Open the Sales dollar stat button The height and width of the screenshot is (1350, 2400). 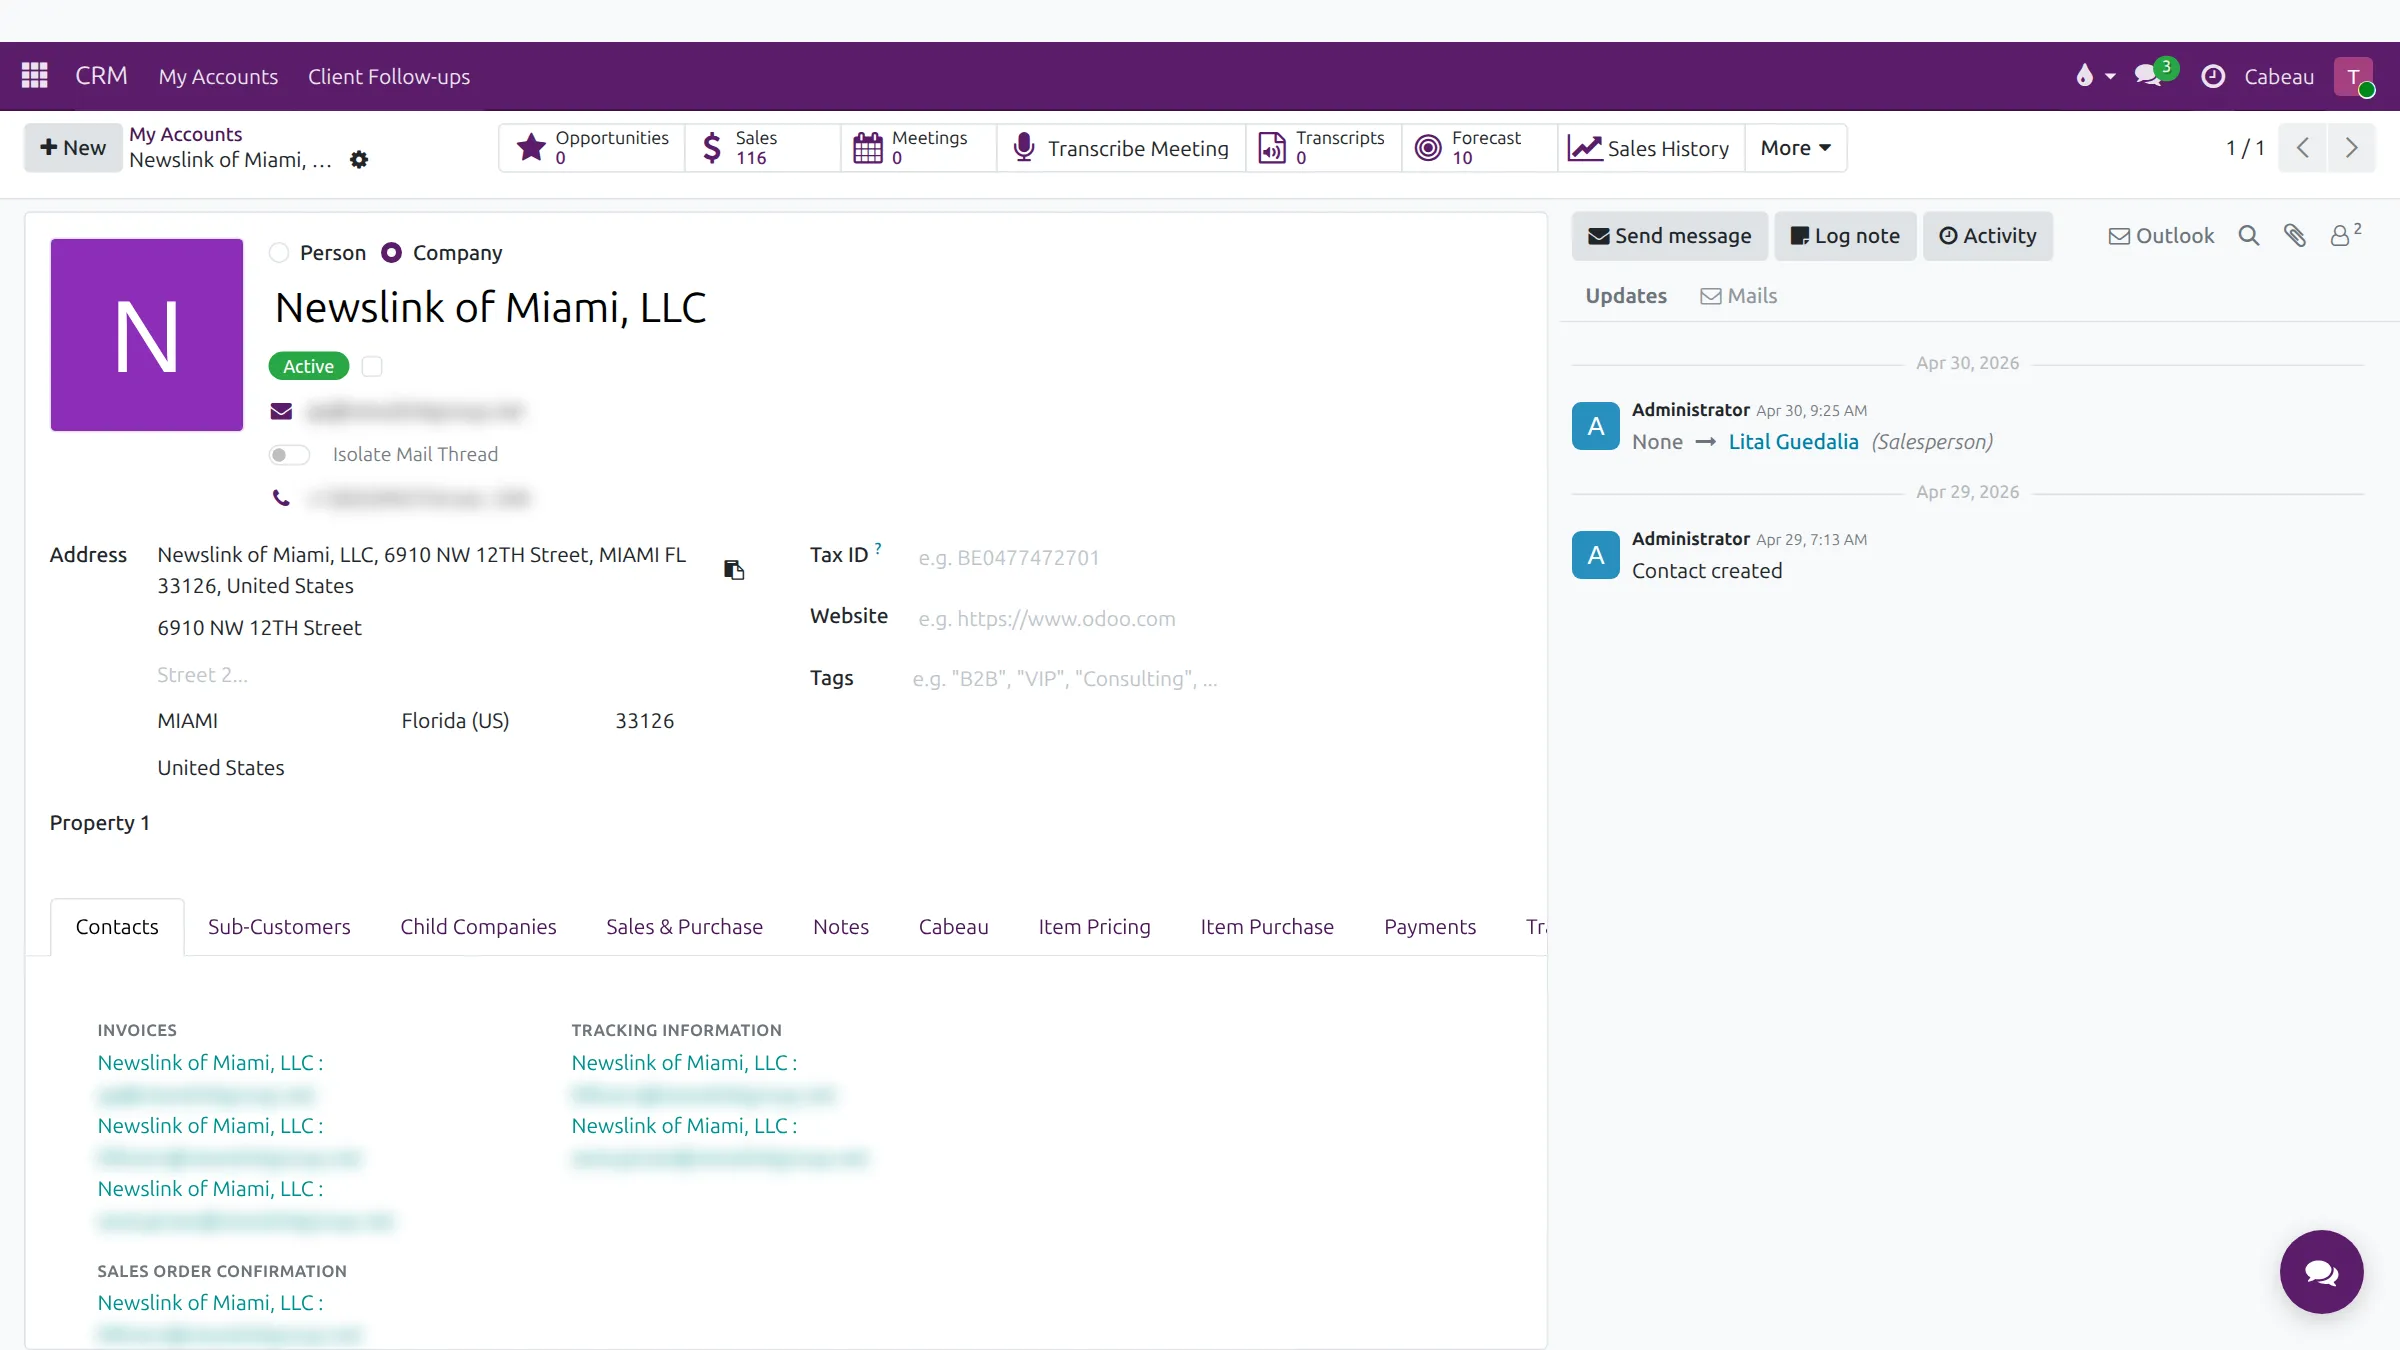pyautogui.click(x=763, y=148)
